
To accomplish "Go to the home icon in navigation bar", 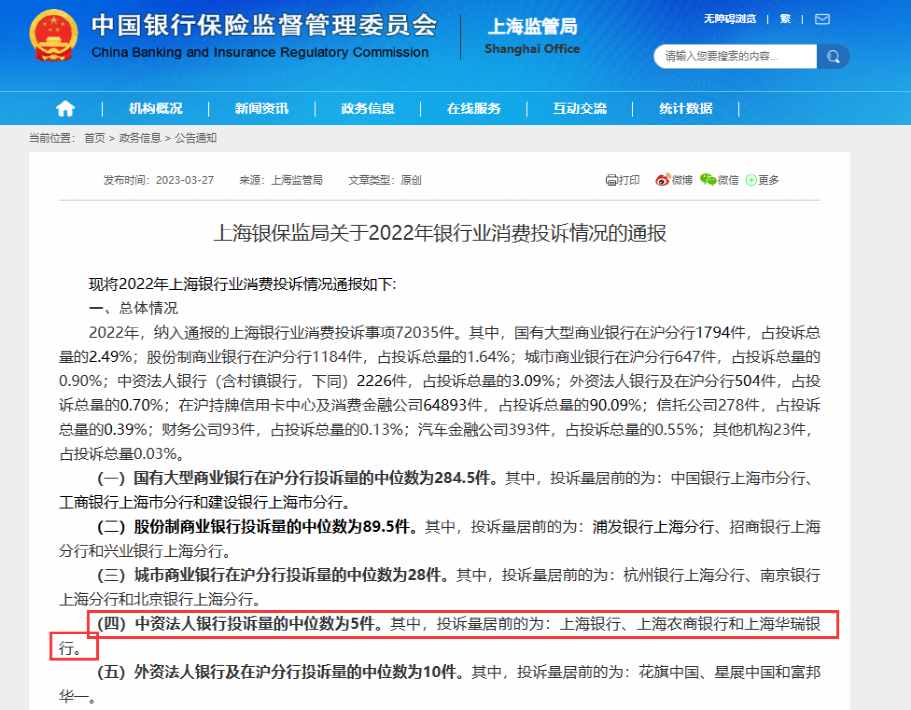I will (65, 108).
